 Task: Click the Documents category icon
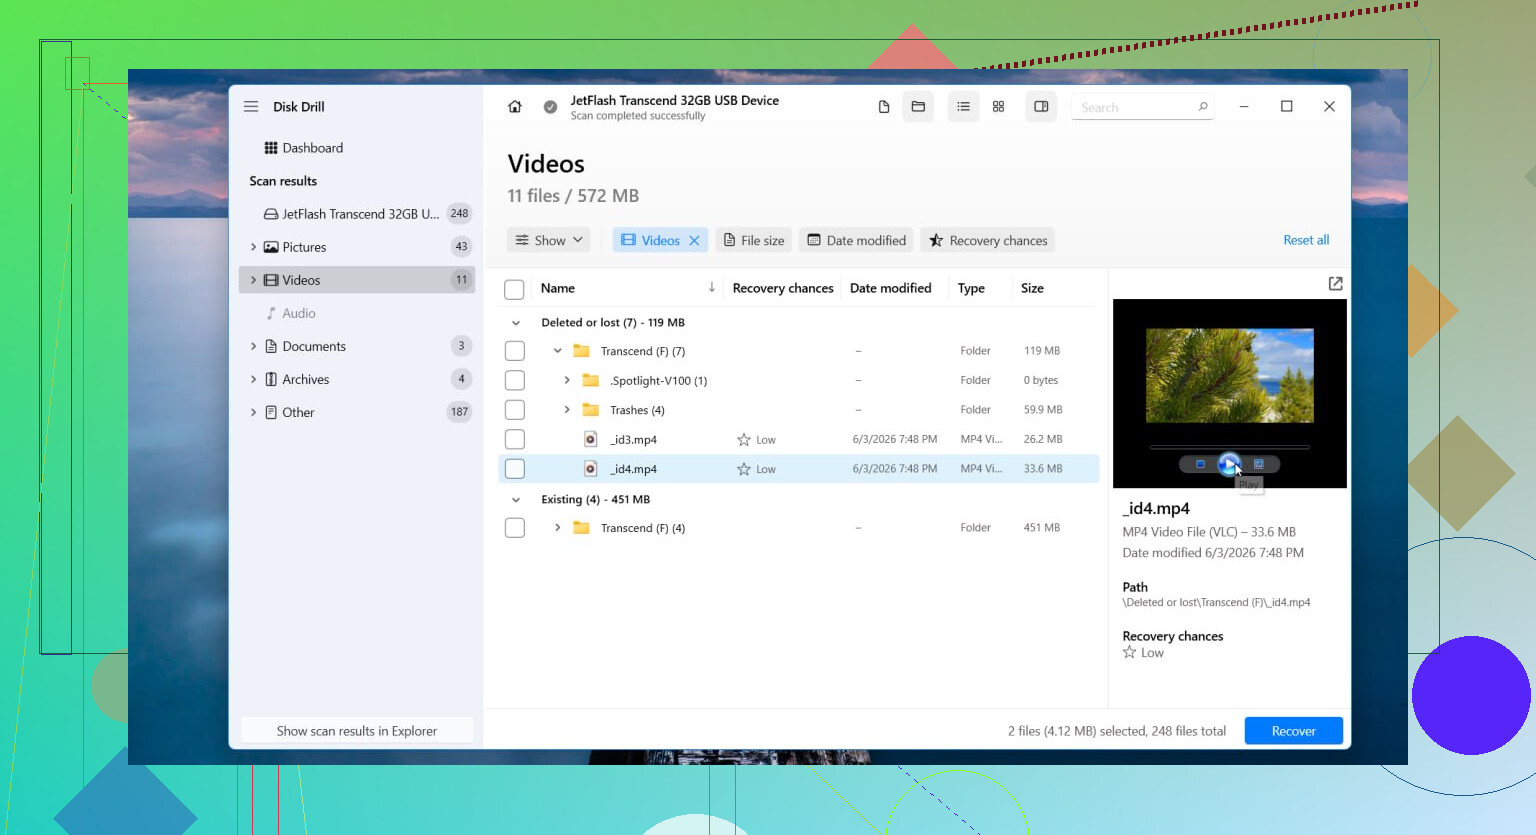pos(270,346)
